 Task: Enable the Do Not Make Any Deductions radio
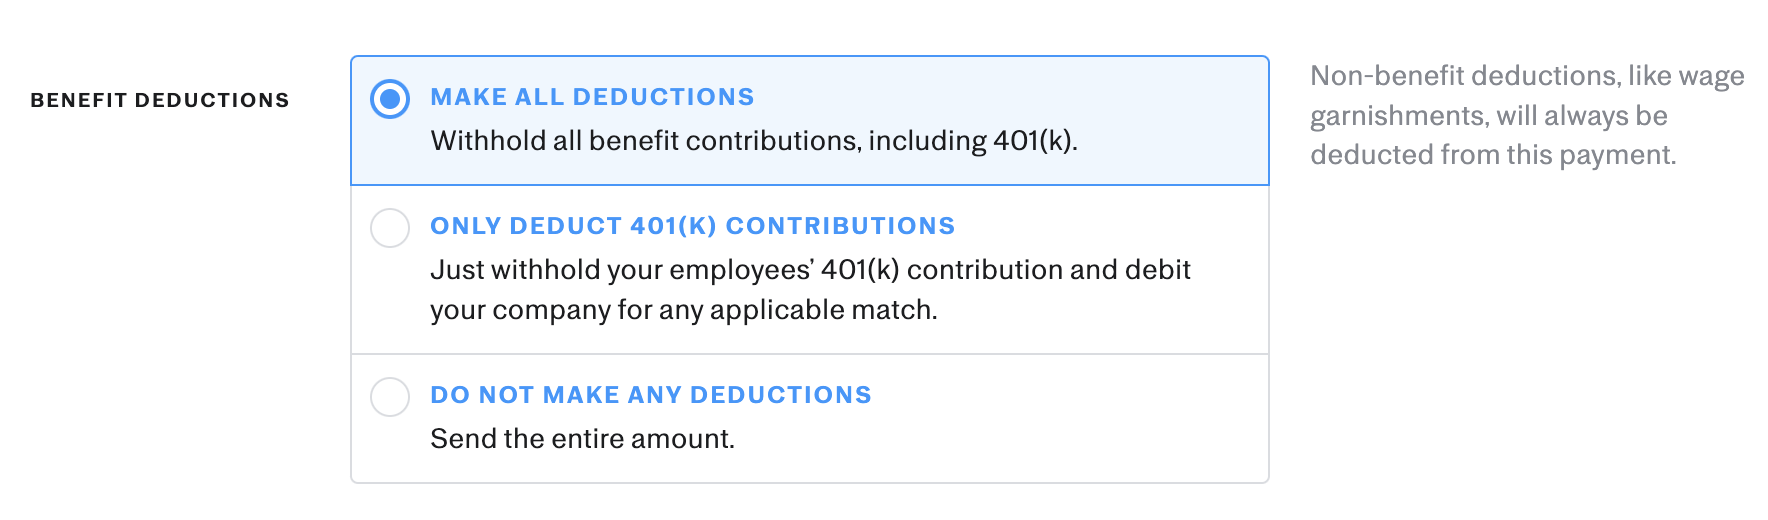(x=390, y=397)
